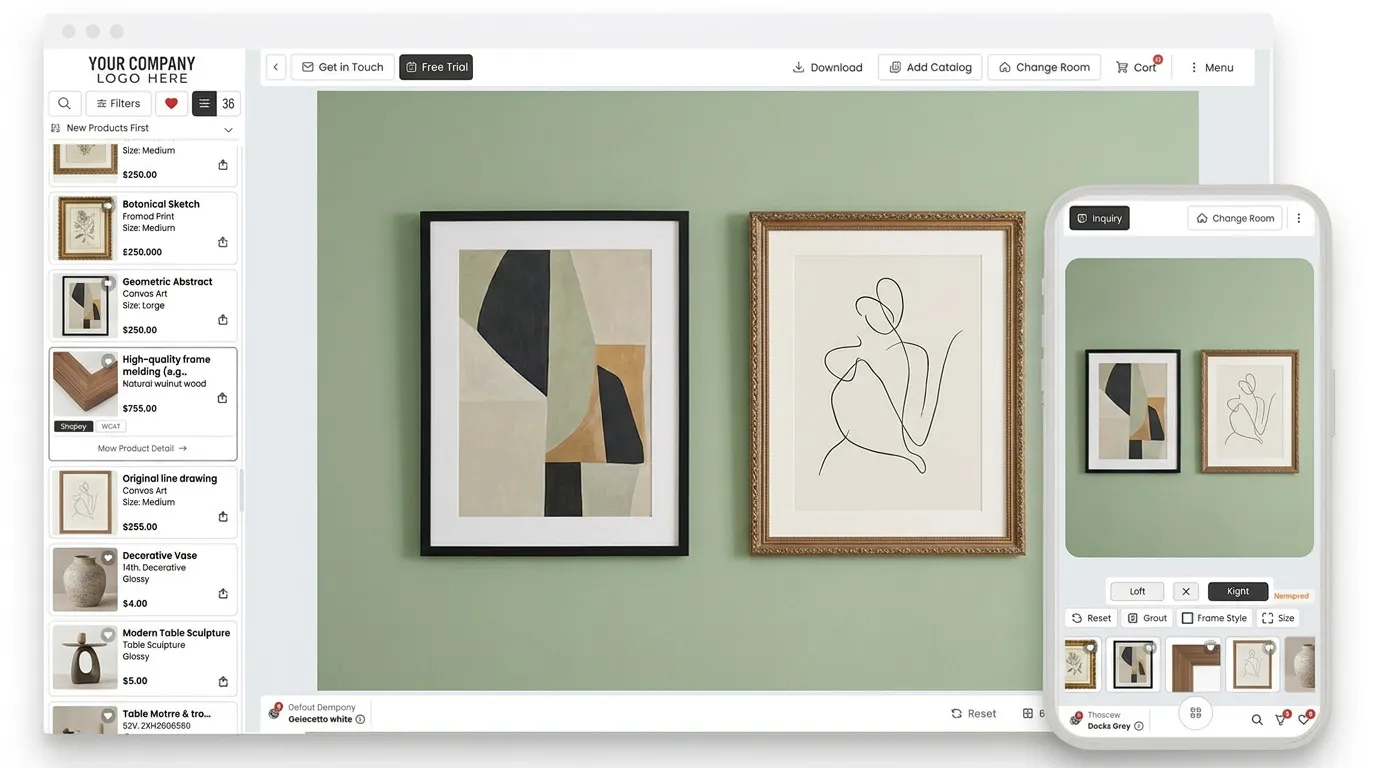
Task: Download the room visualization
Action: (x=827, y=67)
